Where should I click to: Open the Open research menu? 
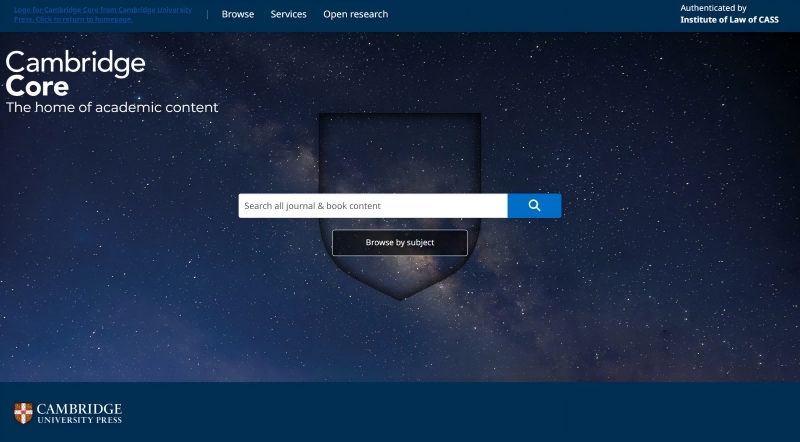tap(356, 14)
